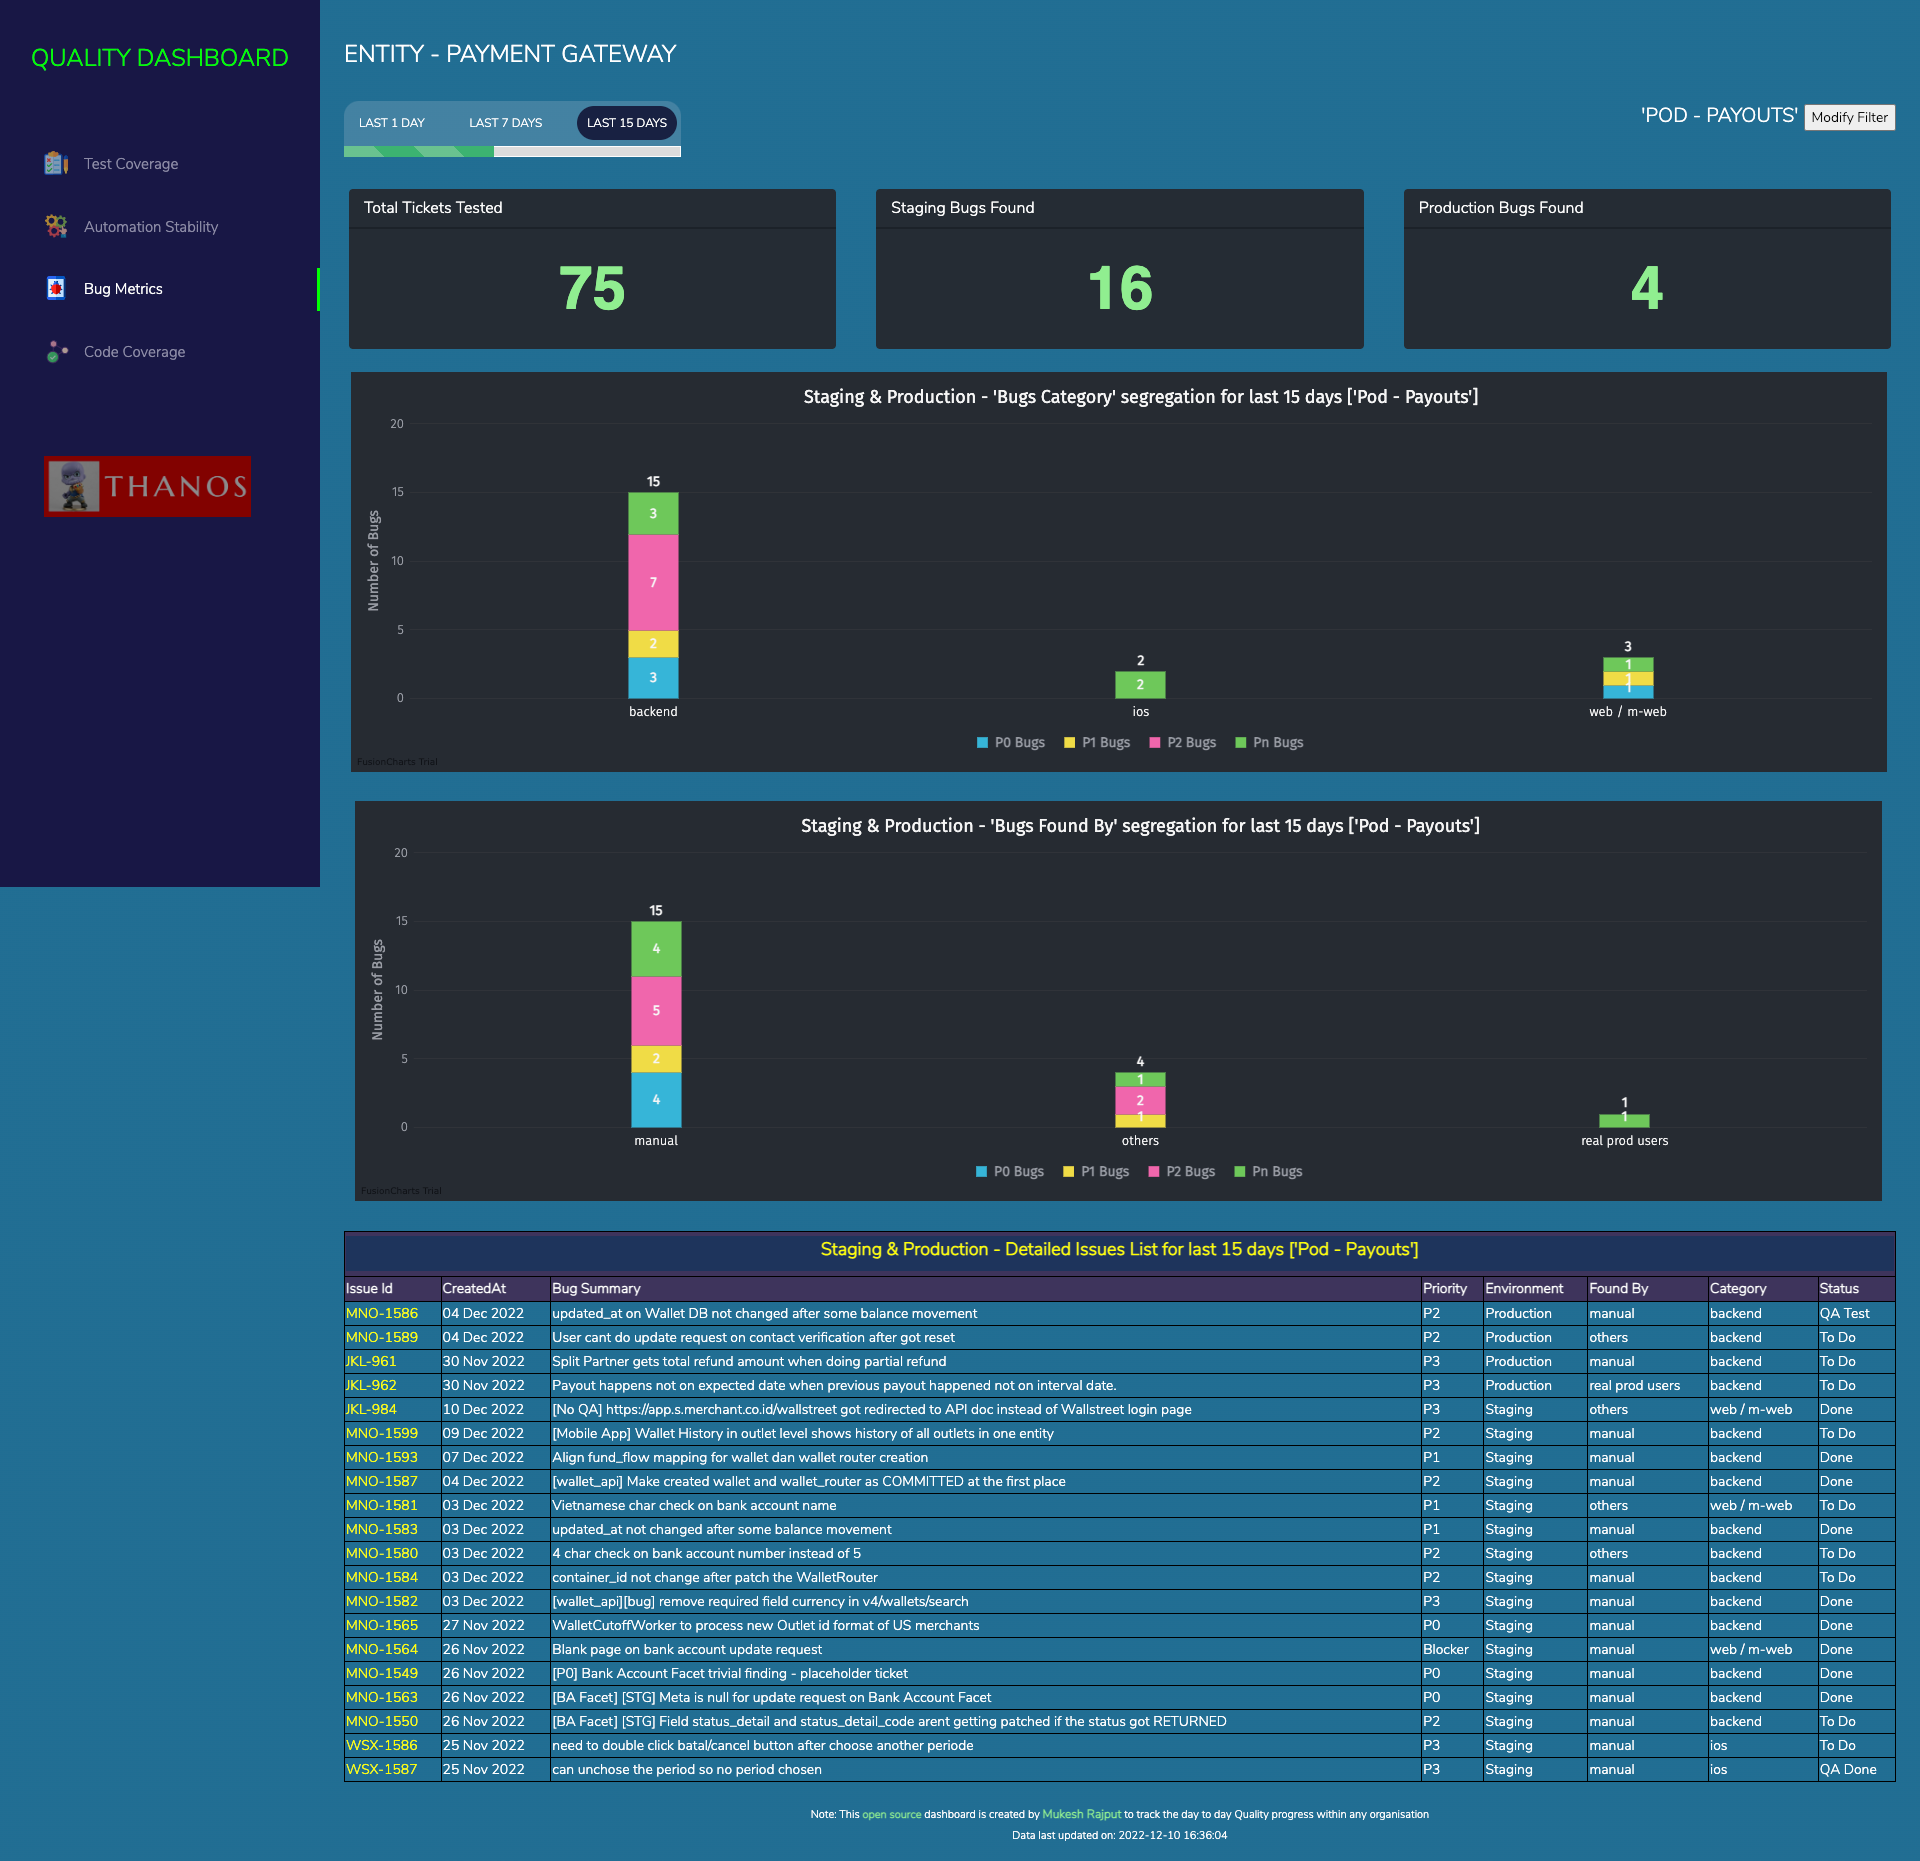Viewport: 1920px width, 1861px height.
Task: Click the Bug Metrics bug icon
Action: click(56, 289)
